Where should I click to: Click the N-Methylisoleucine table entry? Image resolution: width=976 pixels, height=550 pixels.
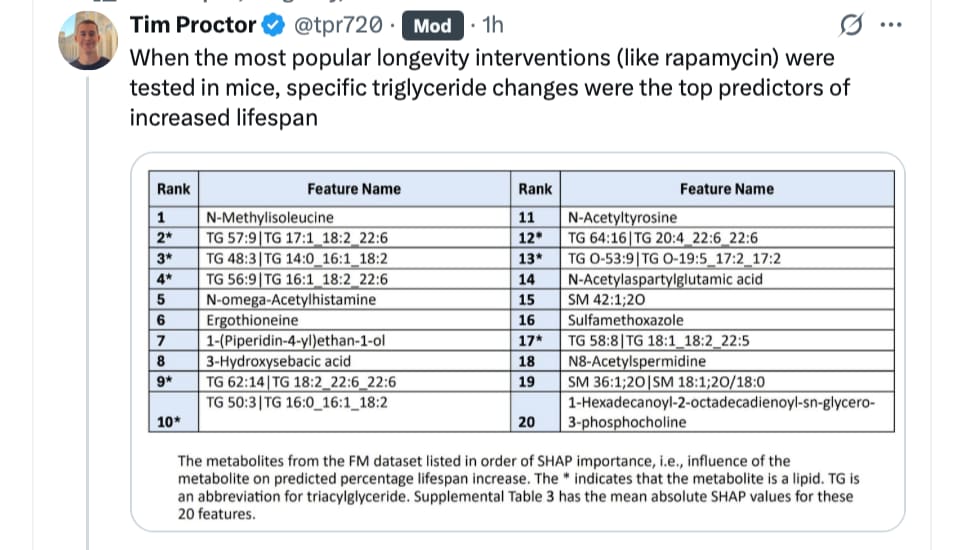coord(270,217)
